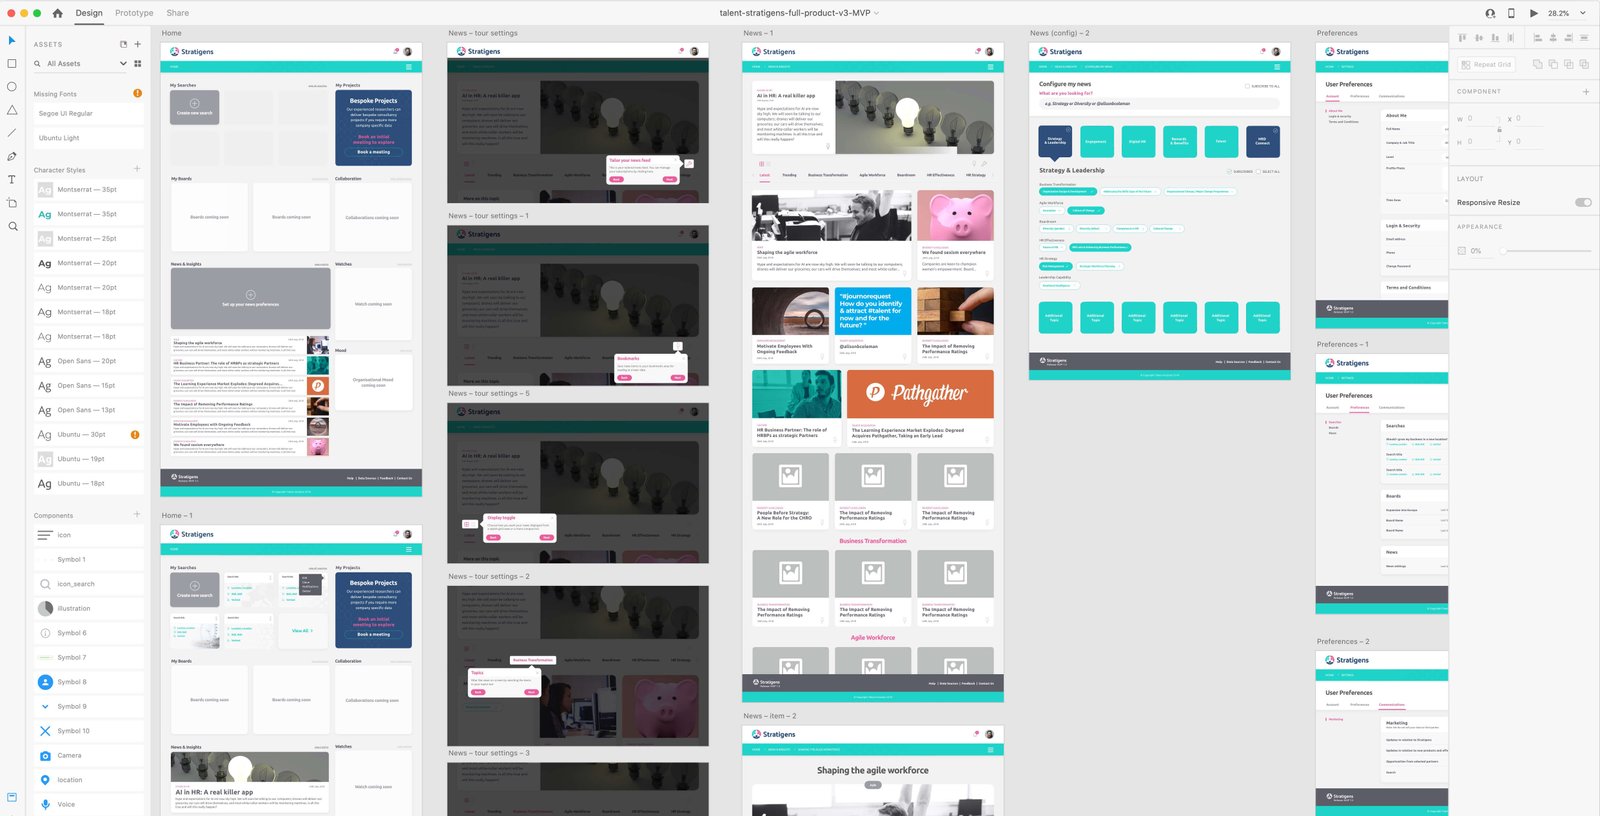Open the 28.2% zoom level dropdown
Image resolution: width=1600 pixels, height=816 pixels.
[x=1582, y=13]
